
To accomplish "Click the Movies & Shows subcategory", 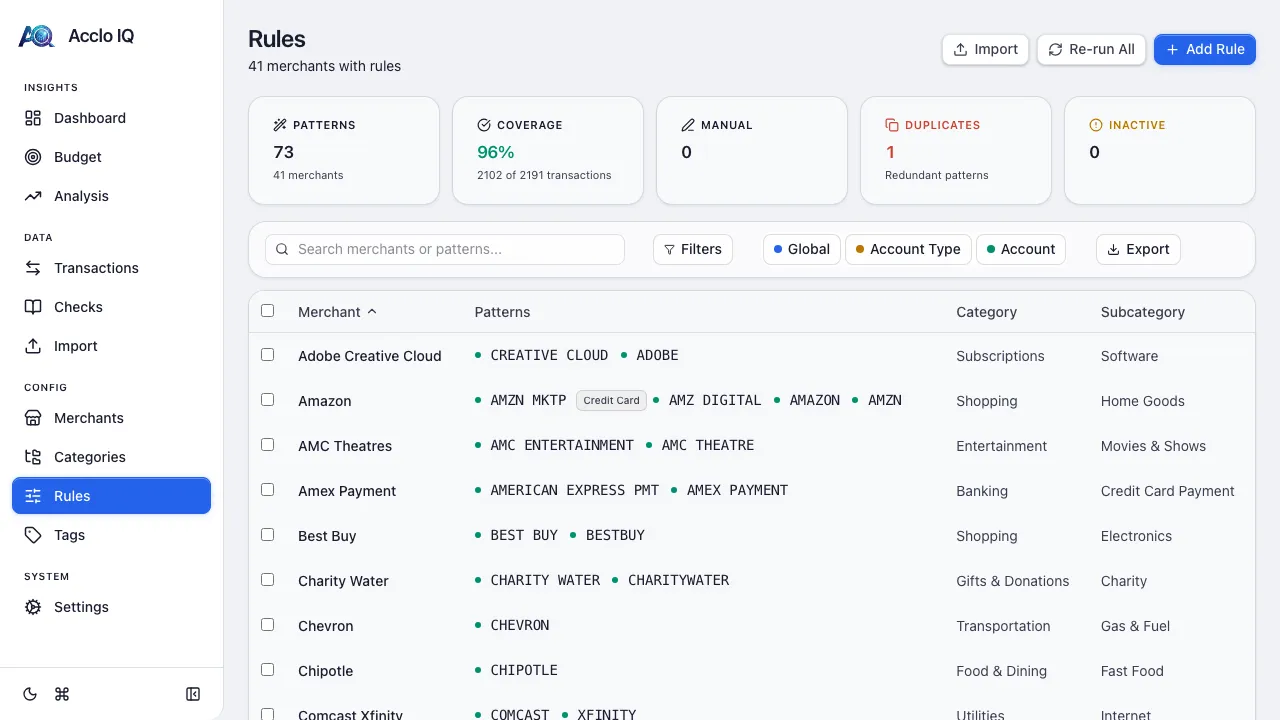I will (x=1153, y=446).
